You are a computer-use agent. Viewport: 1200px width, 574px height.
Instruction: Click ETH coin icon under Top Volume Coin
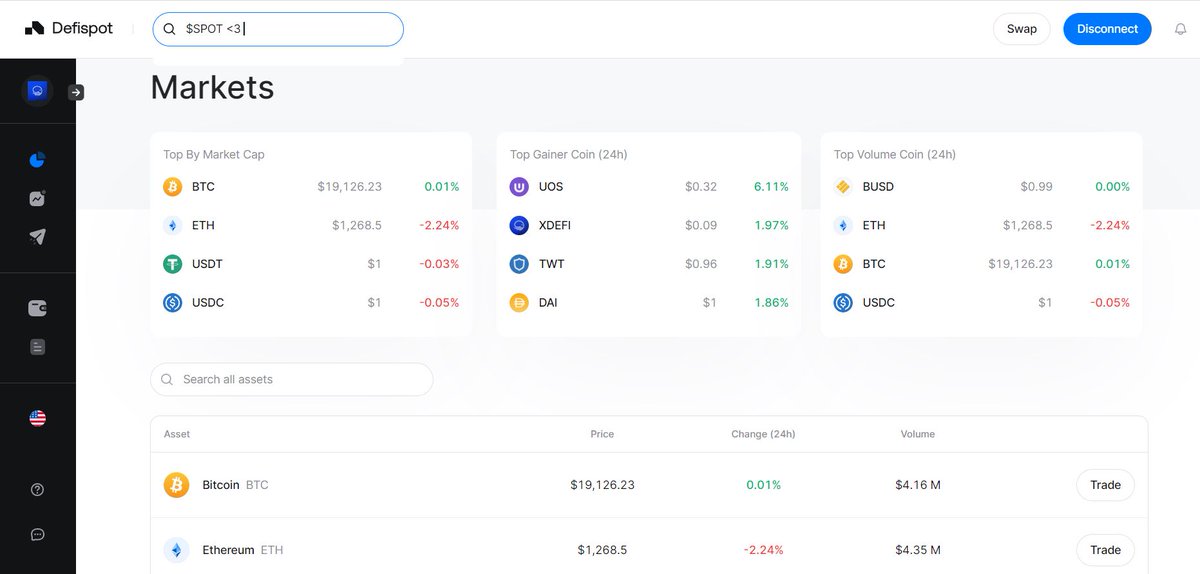tap(843, 225)
